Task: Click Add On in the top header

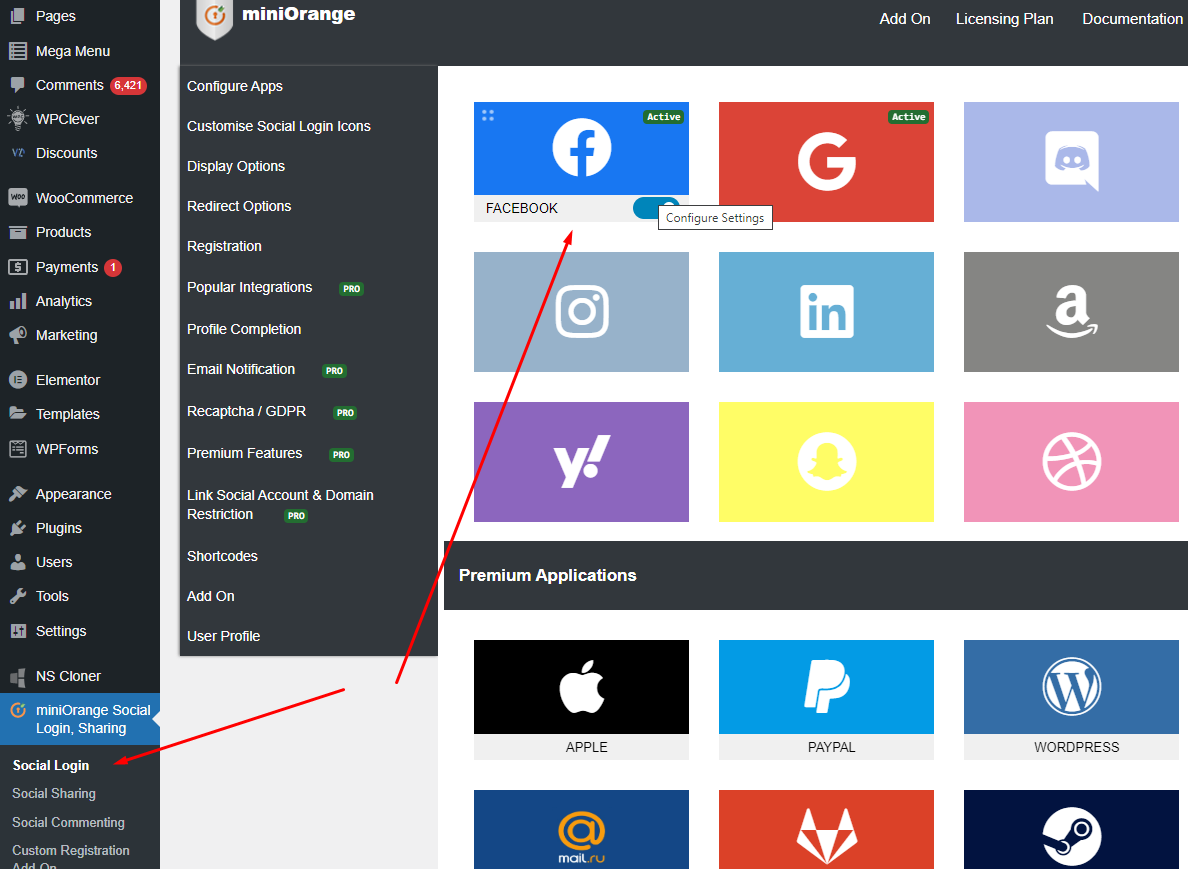Action: 905,19
